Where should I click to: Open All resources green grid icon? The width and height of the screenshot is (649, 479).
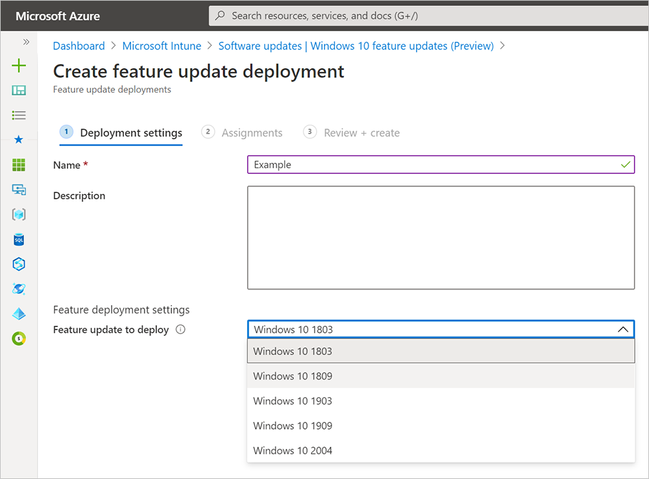click(x=19, y=165)
